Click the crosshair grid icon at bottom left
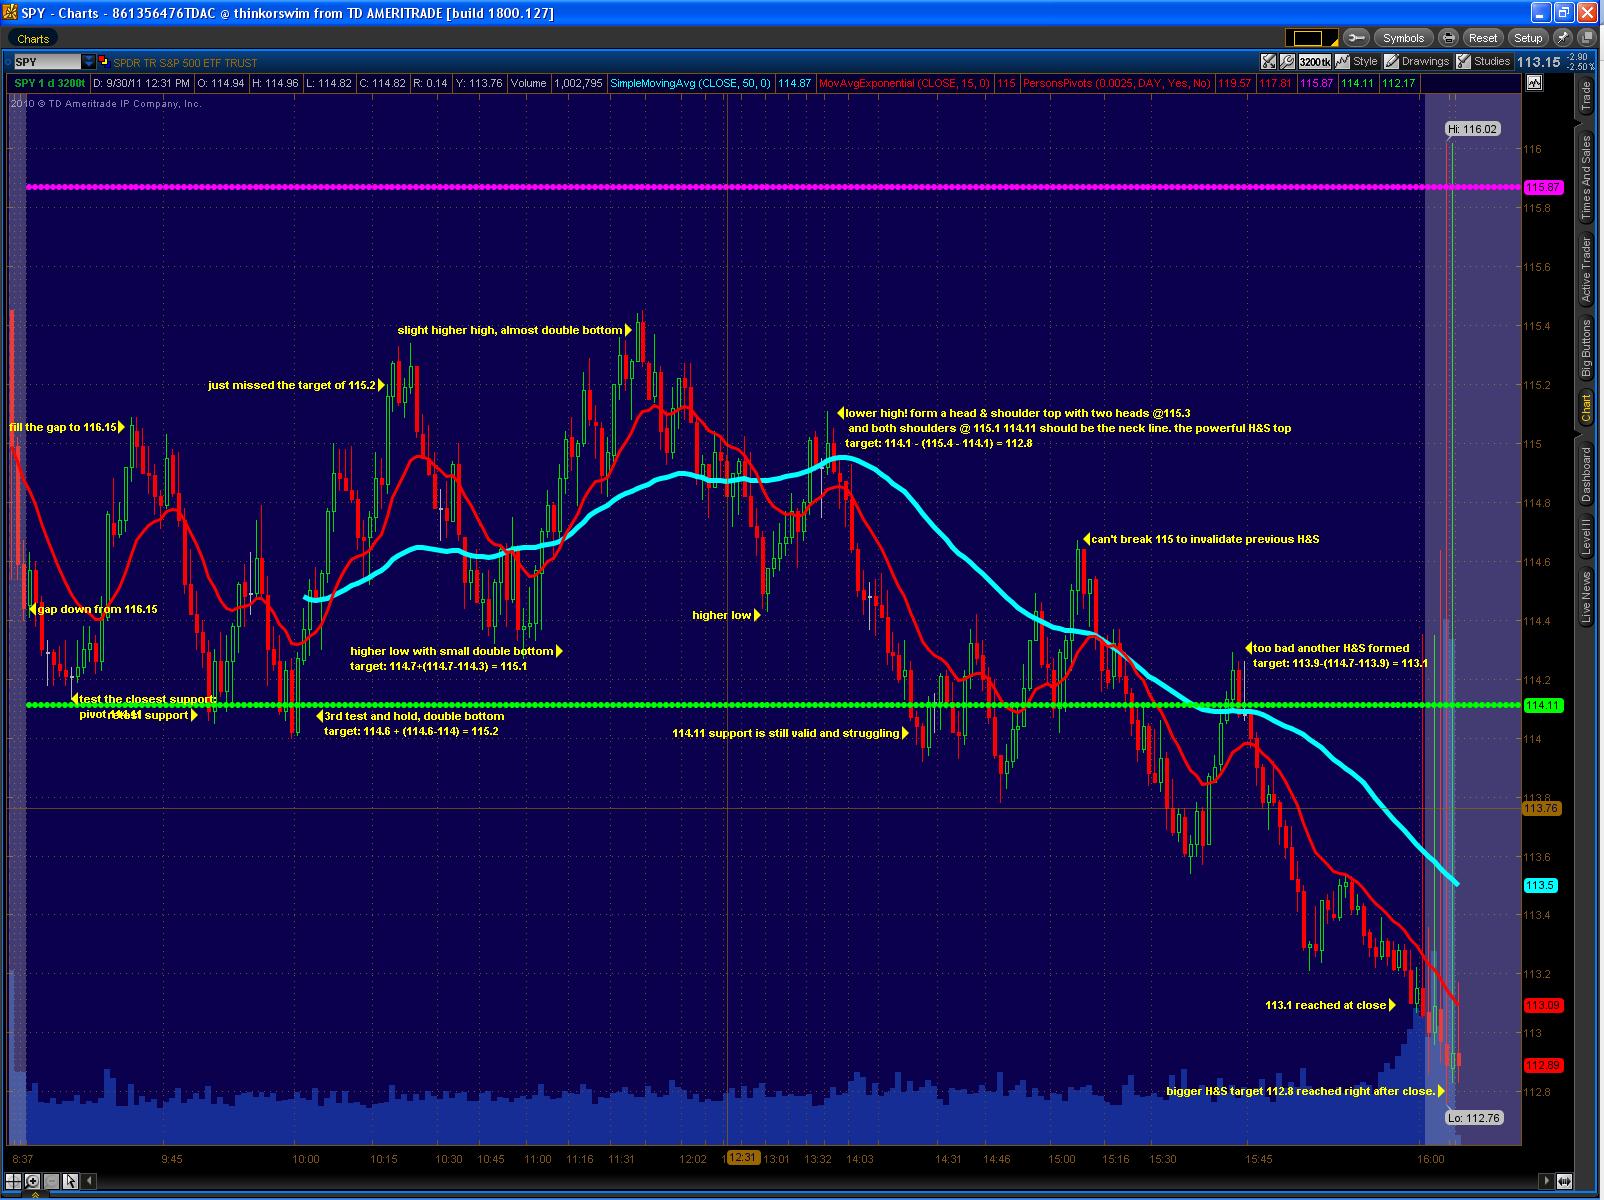1604x1200 pixels. (x=13, y=1181)
